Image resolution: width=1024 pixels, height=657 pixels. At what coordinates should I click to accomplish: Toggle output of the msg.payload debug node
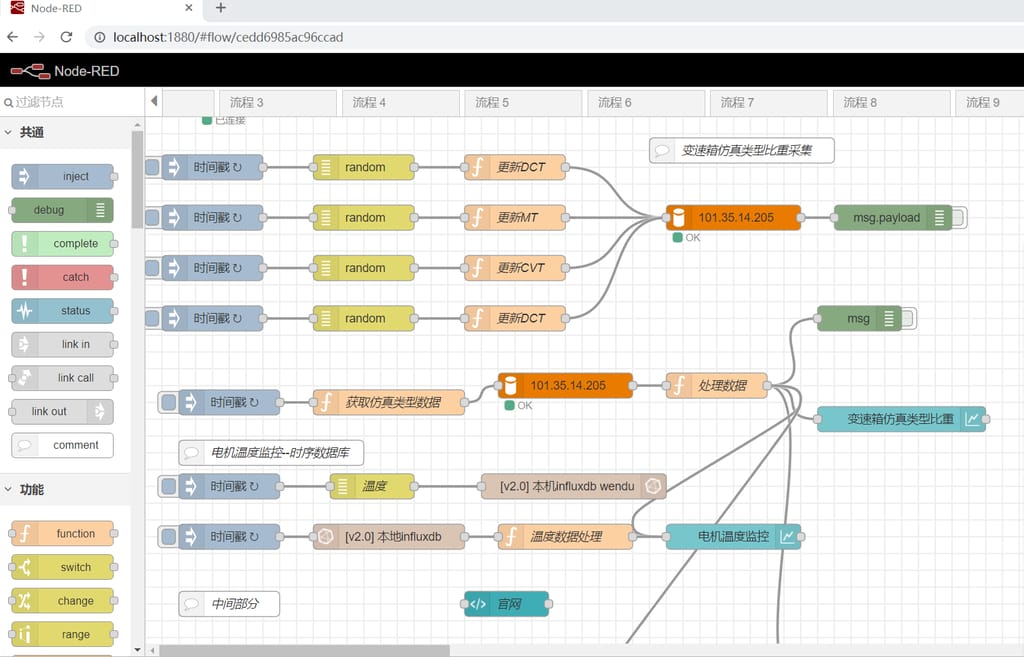(959, 217)
